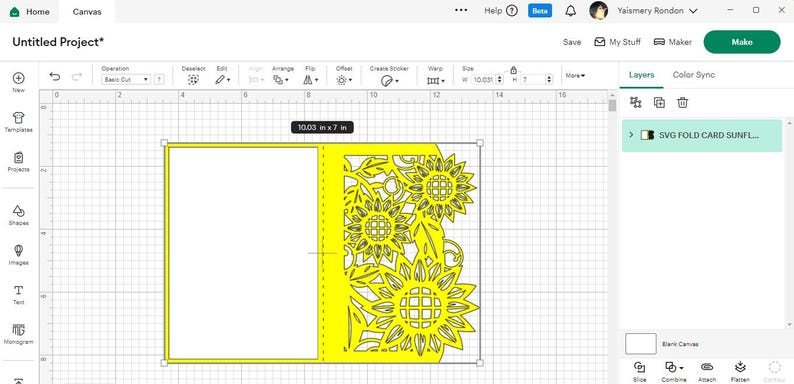
Task: Open the More toolbar menu
Action: pos(575,75)
